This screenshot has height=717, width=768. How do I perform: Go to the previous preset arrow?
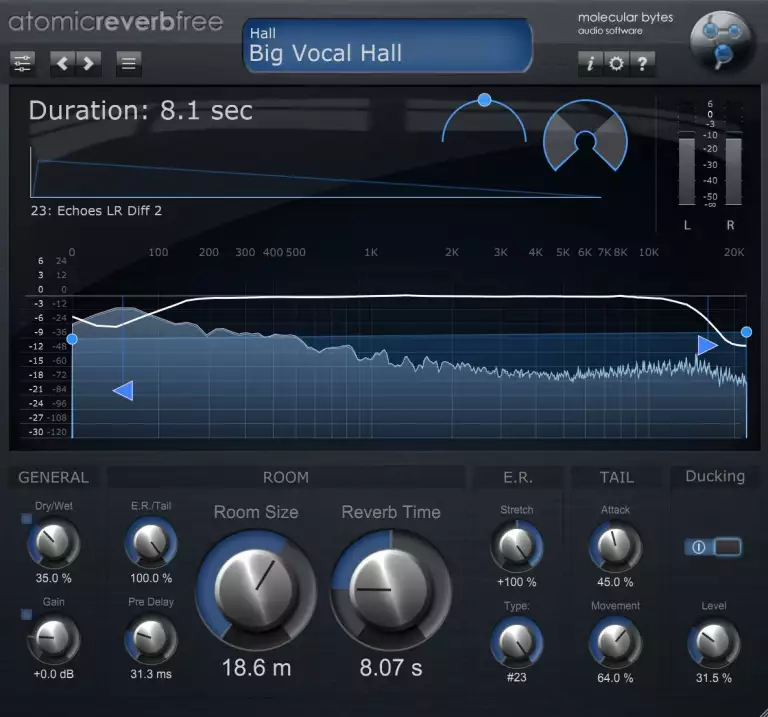tap(63, 64)
